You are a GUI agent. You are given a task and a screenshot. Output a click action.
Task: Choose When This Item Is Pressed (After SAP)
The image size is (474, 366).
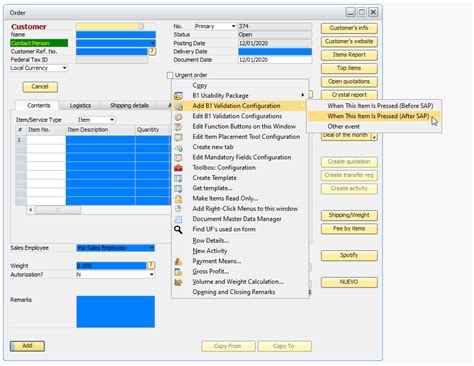click(378, 116)
